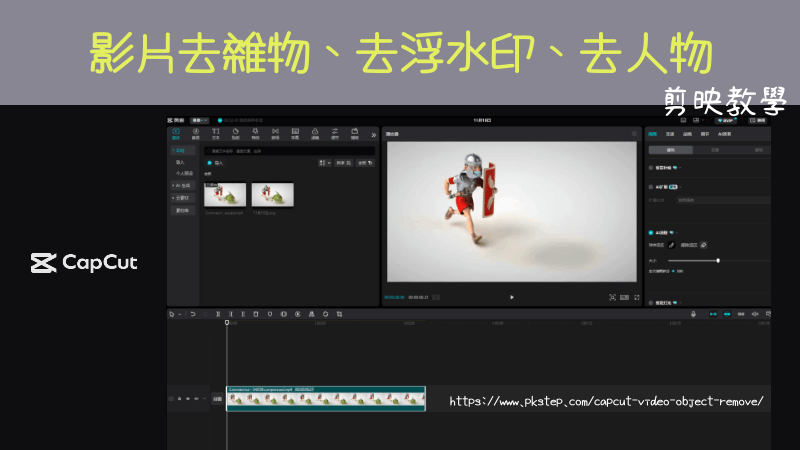Click the Export button in title bar

click(758, 120)
